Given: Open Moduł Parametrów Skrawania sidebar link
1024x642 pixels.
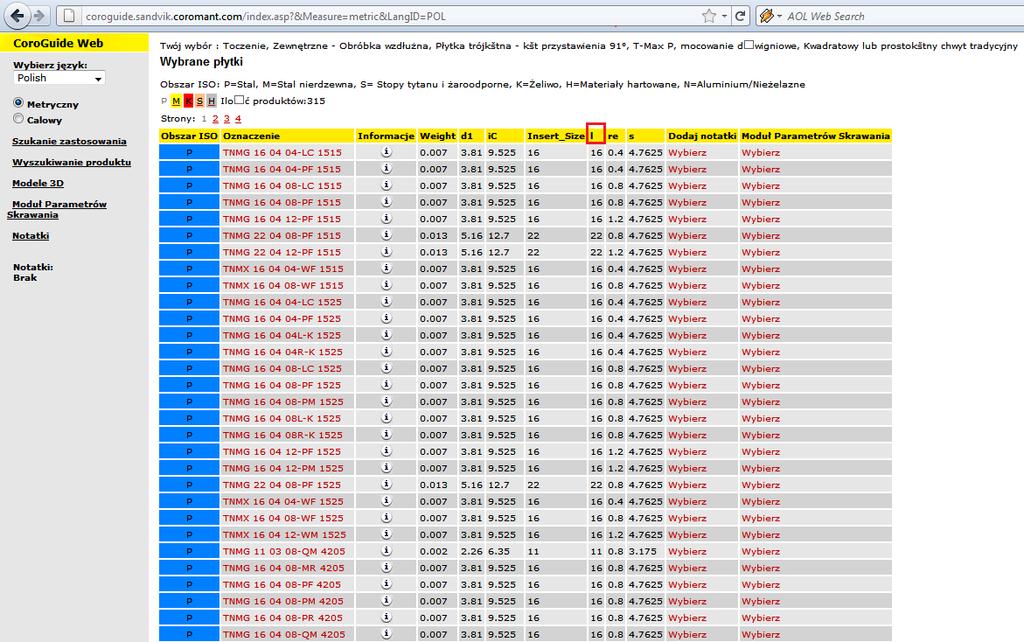Looking at the screenshot, I should pos(57,209).
